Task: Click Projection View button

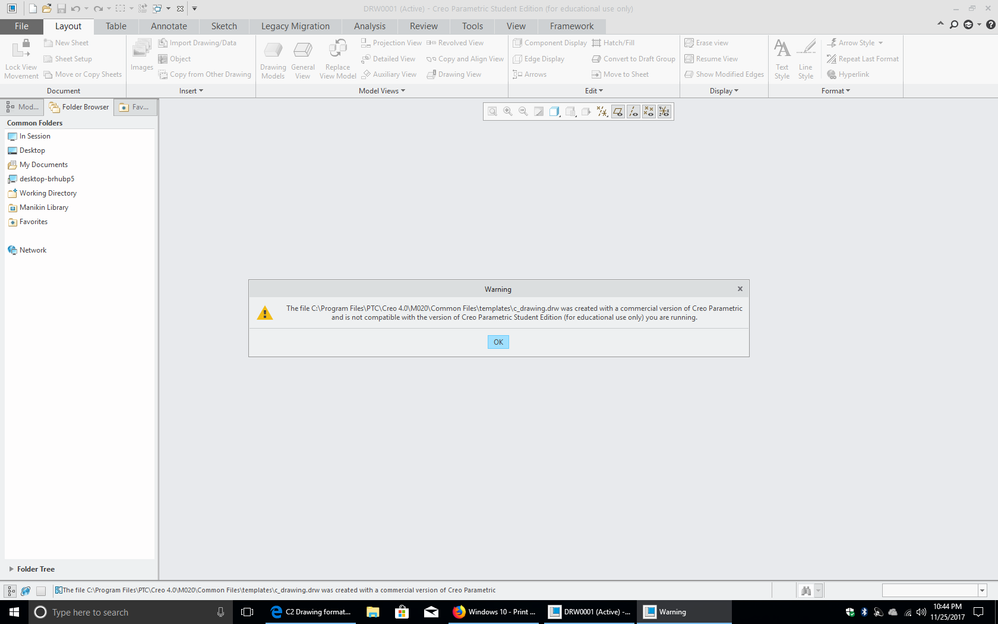Action: pos(391,43)
